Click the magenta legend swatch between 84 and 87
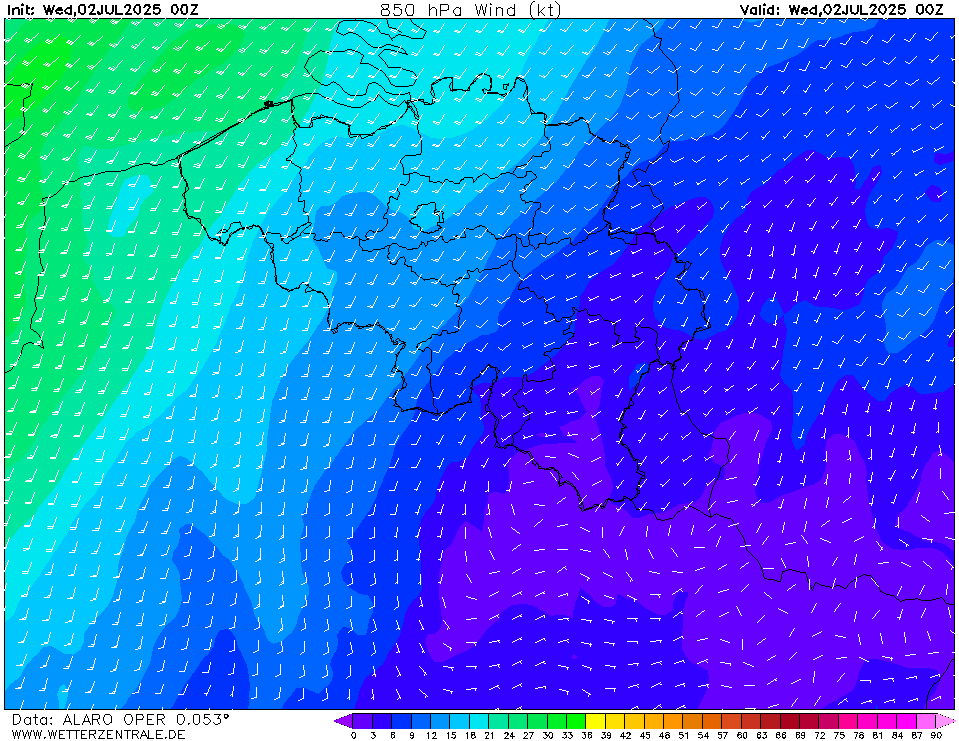The width and height of the screenshot is (959, 741). [908, 721]
